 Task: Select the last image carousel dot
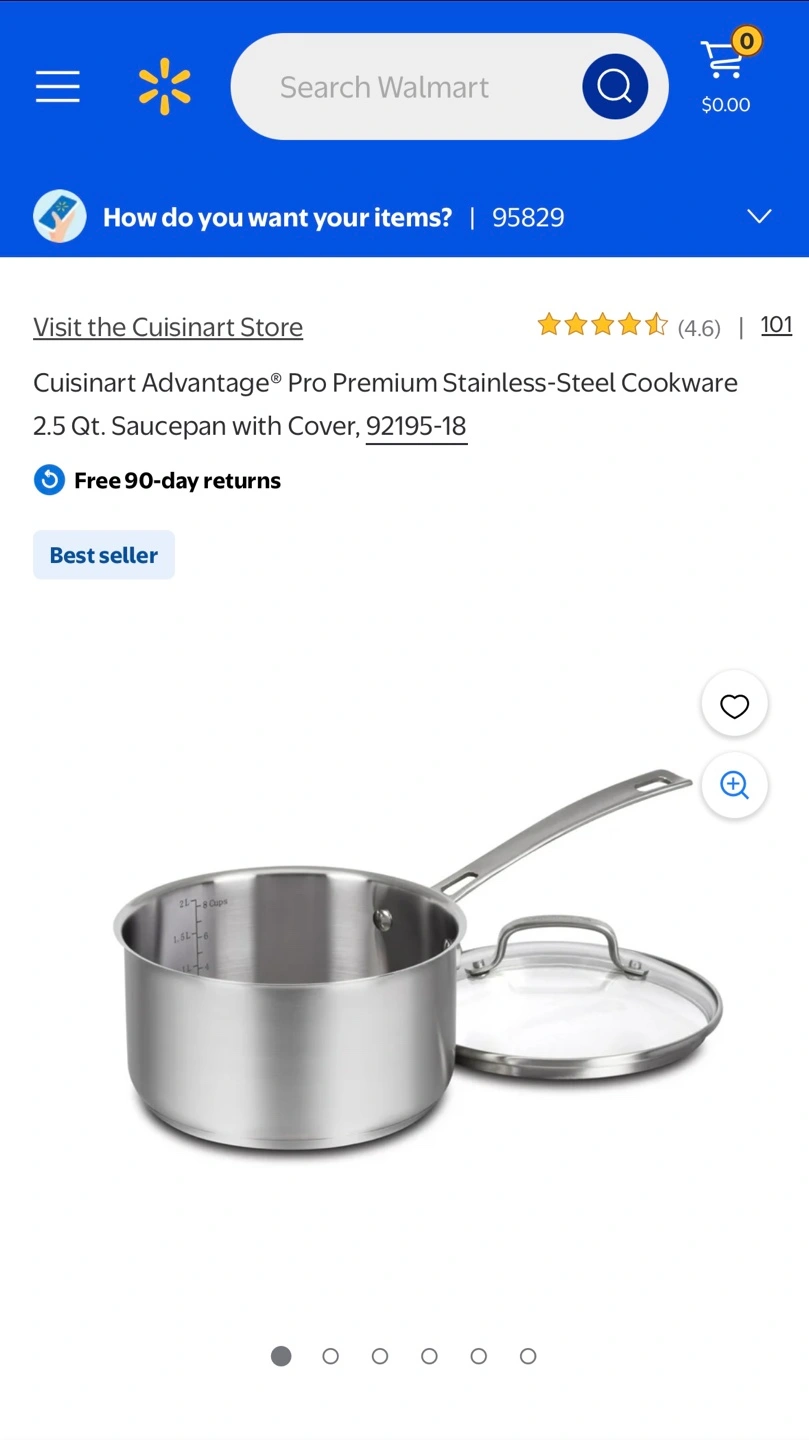528,1356
